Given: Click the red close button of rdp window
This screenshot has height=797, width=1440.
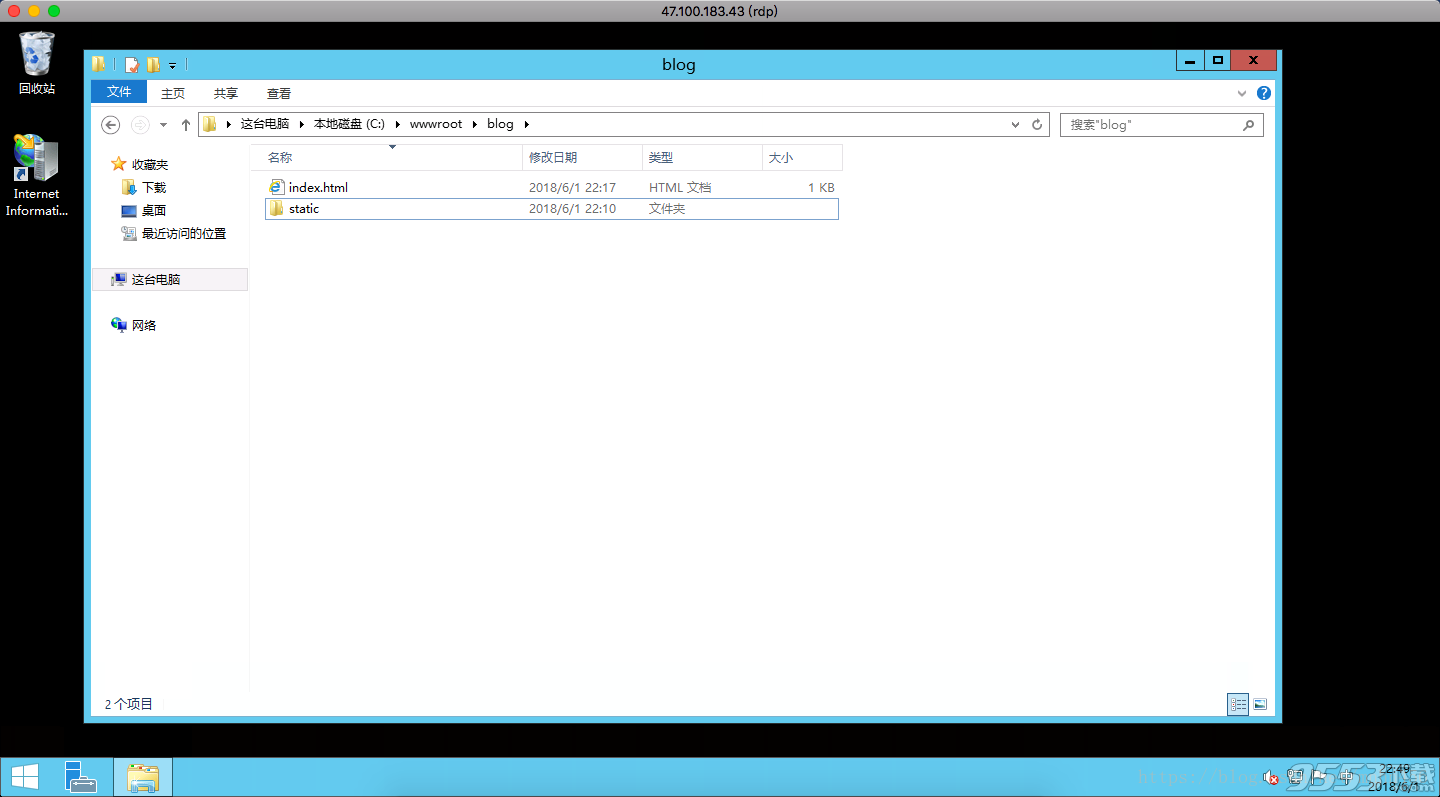Looking at the screenshot, I should 14,10.
